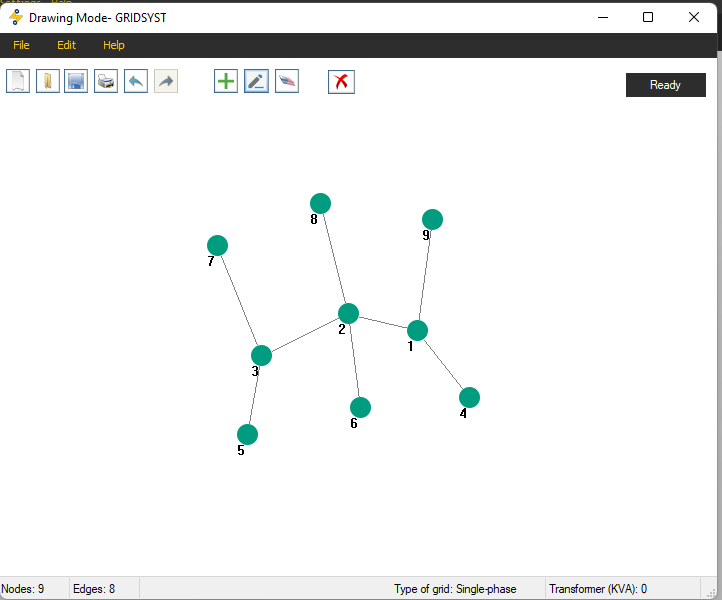Open the Help menu

(114, 45)
